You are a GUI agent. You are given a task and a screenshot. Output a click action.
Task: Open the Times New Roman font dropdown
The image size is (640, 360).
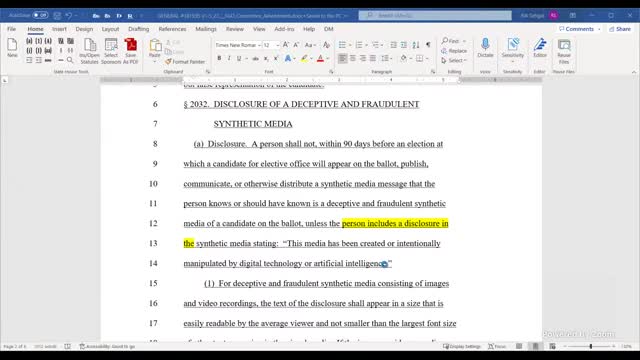coord(238,45)
